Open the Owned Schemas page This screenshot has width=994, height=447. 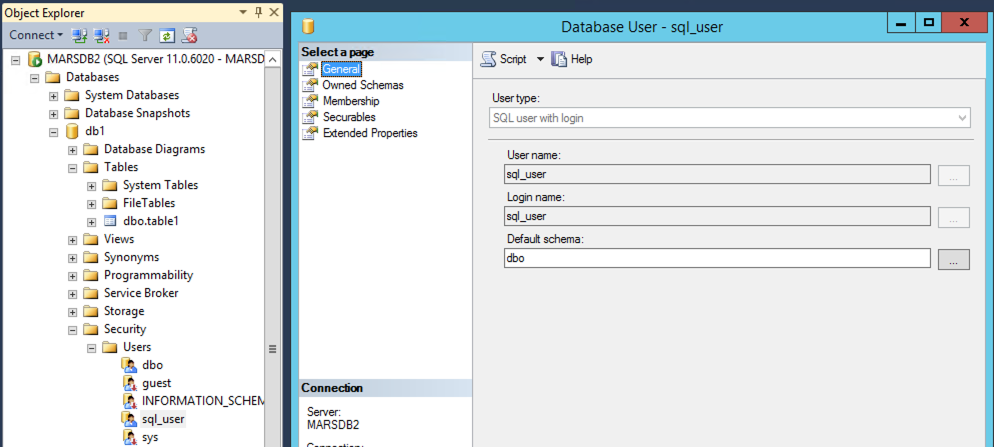tap(362, 85)
